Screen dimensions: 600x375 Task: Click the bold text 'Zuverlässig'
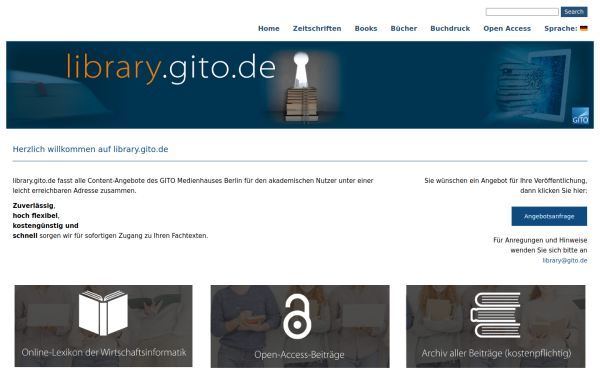click(33, 205)
